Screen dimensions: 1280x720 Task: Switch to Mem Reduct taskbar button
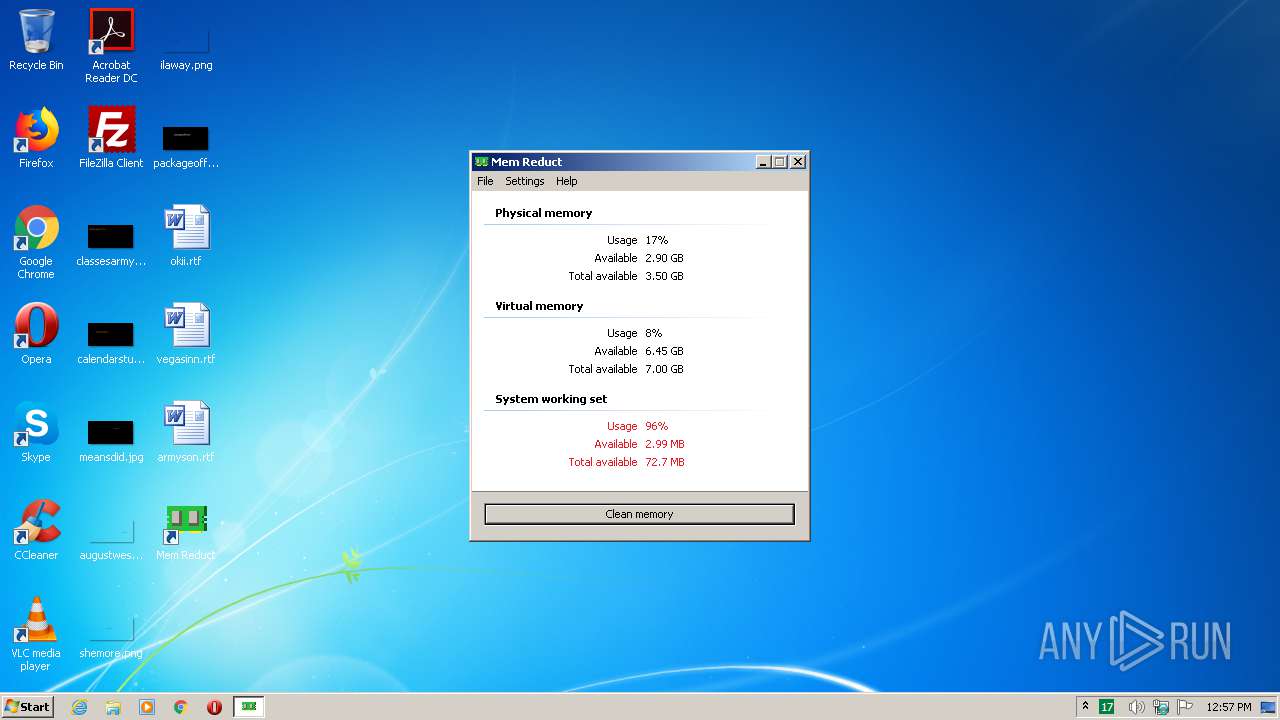coord(249,707)
